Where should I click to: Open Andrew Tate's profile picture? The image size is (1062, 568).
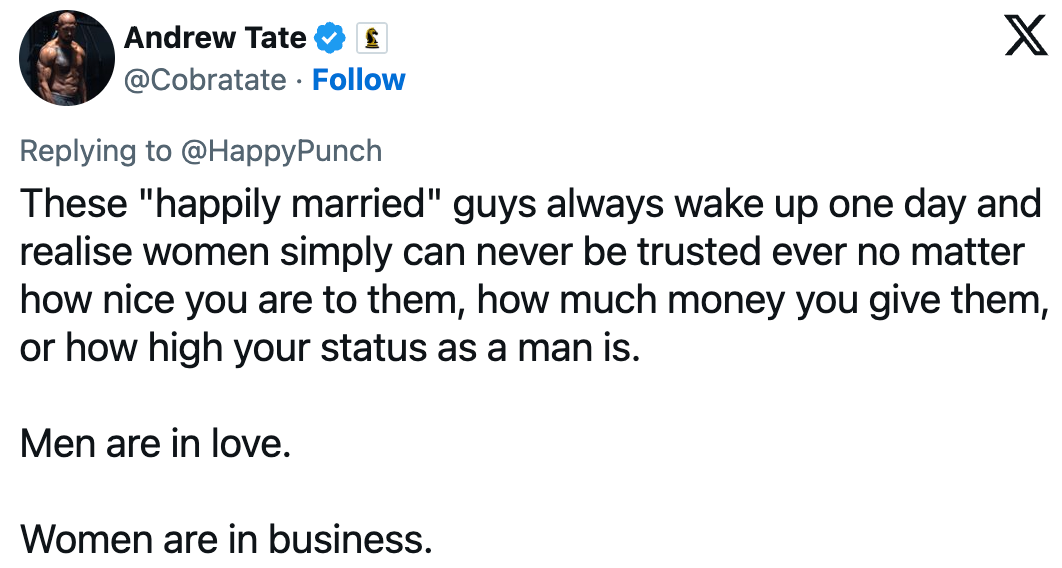pyautogui.click(x=66, y=58)
